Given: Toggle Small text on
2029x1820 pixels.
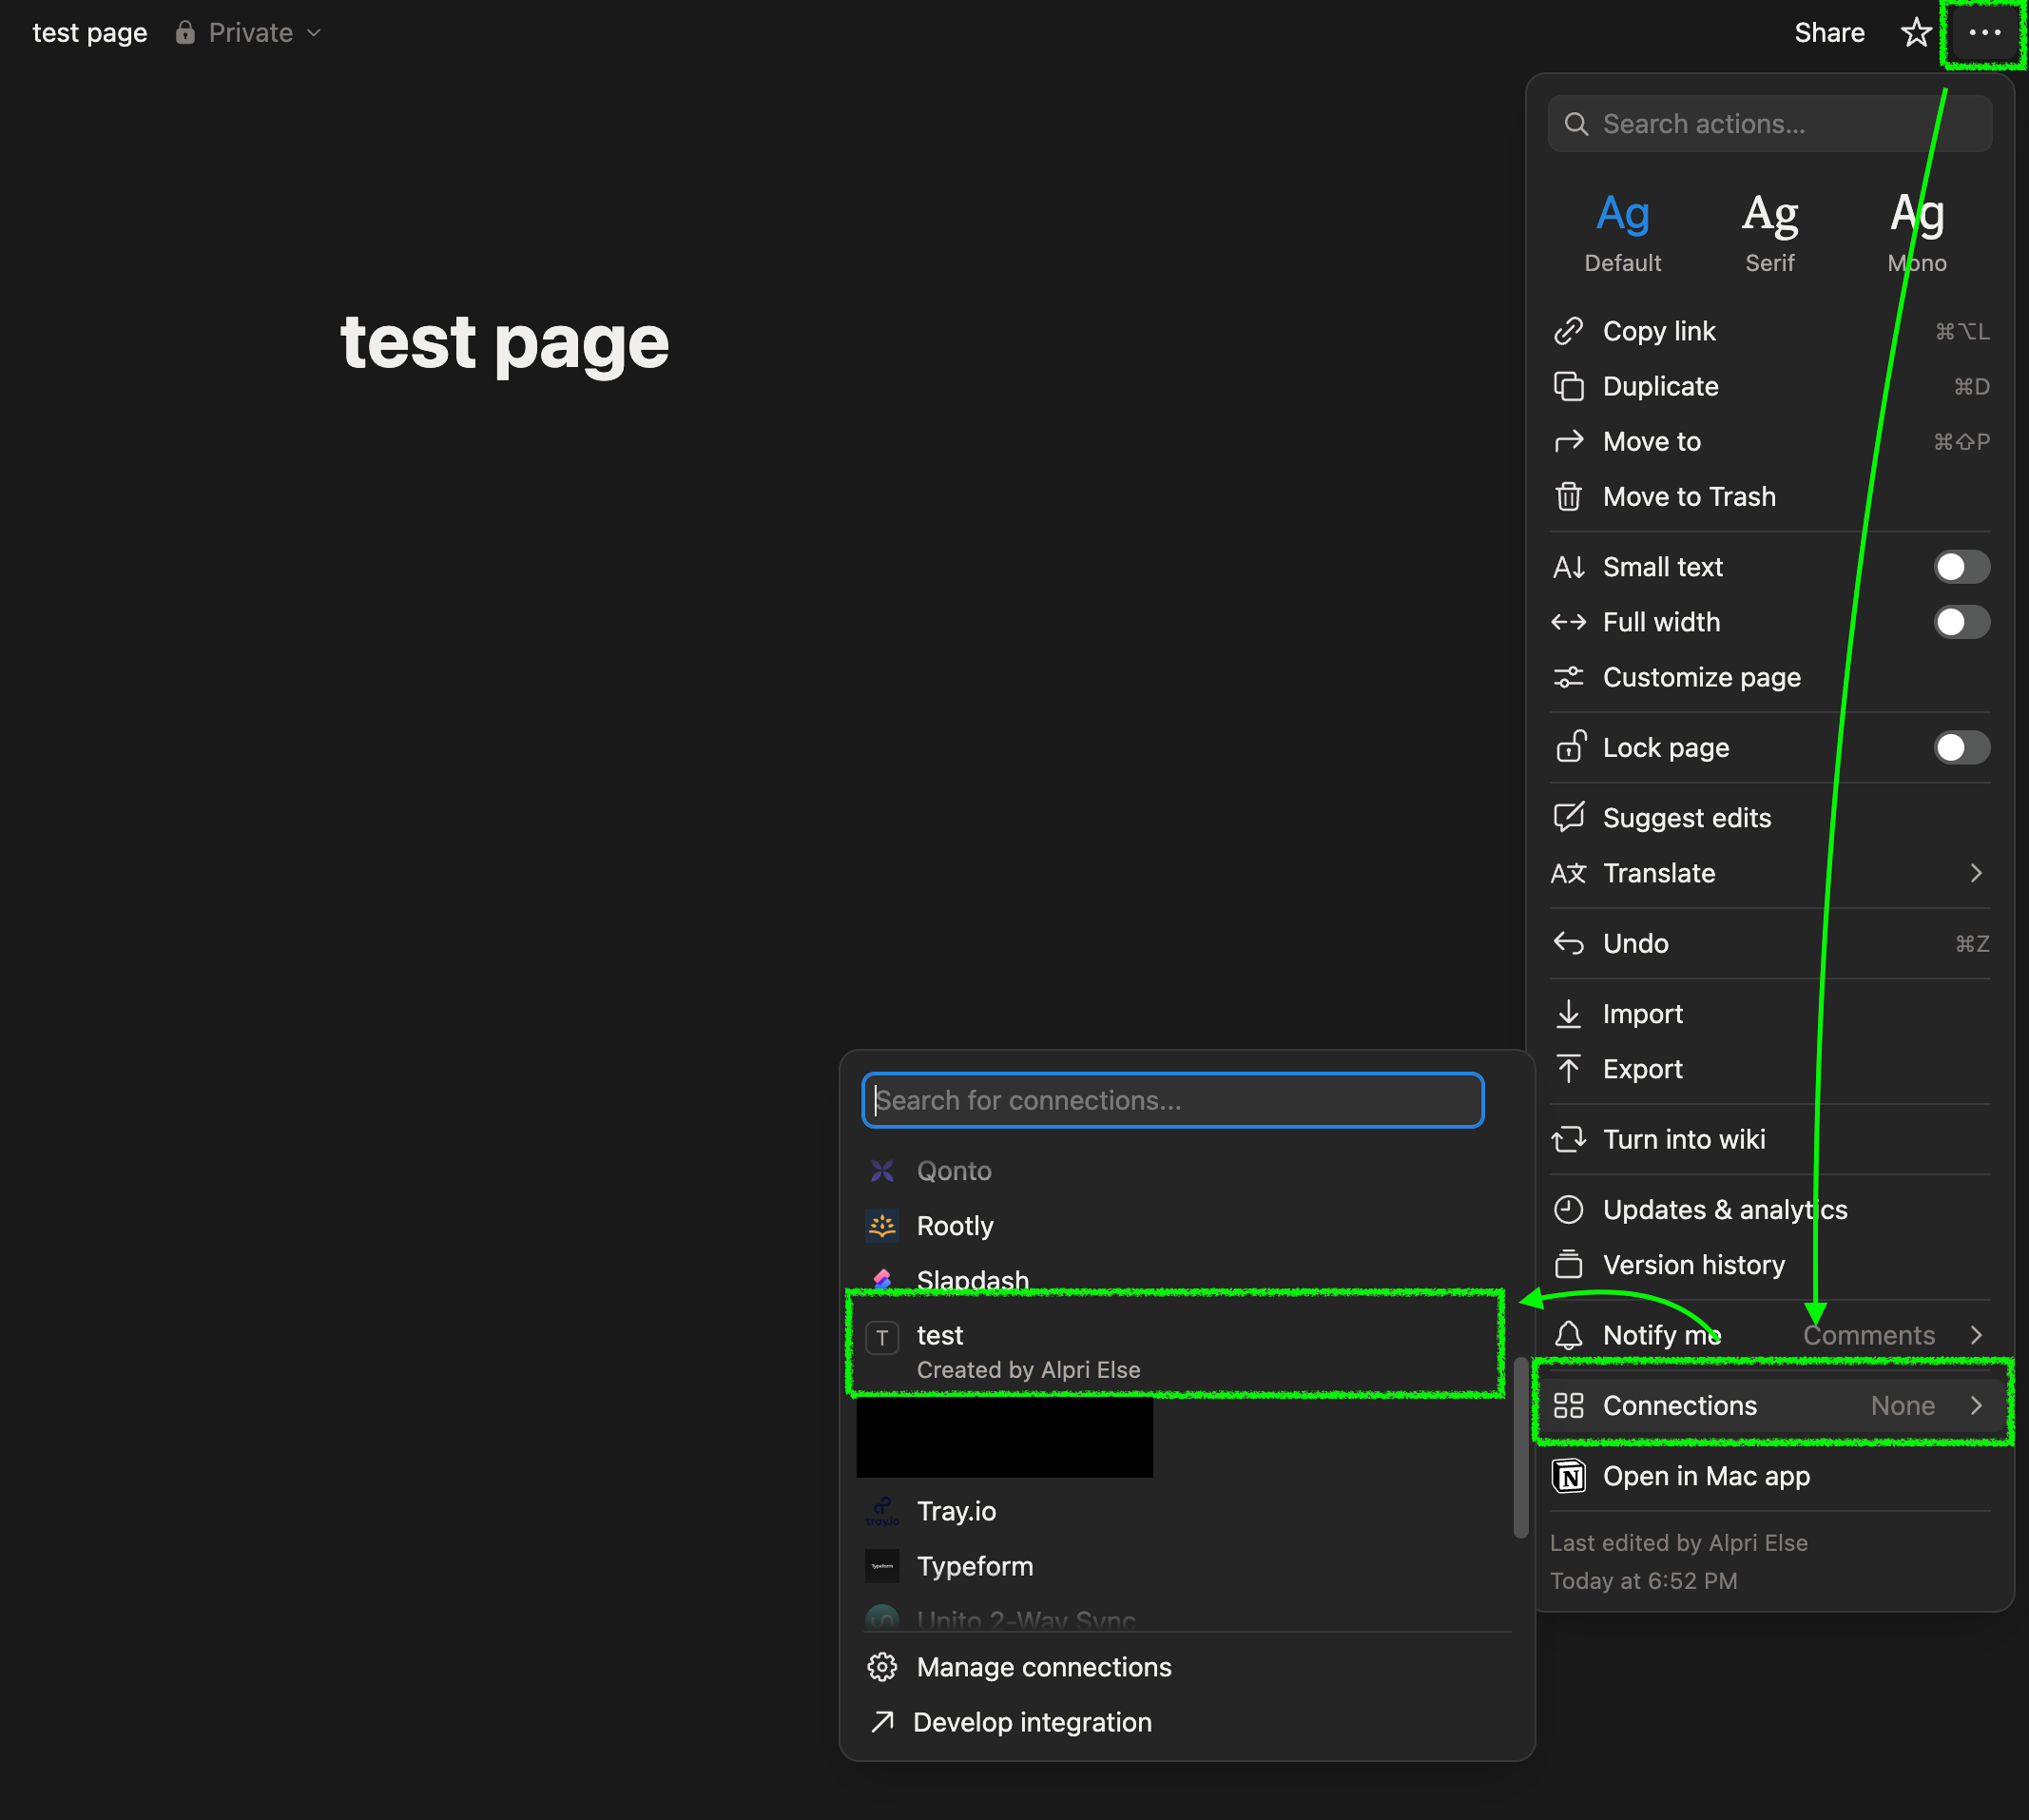Looking at the screenshot, I should coord(1960,566).
